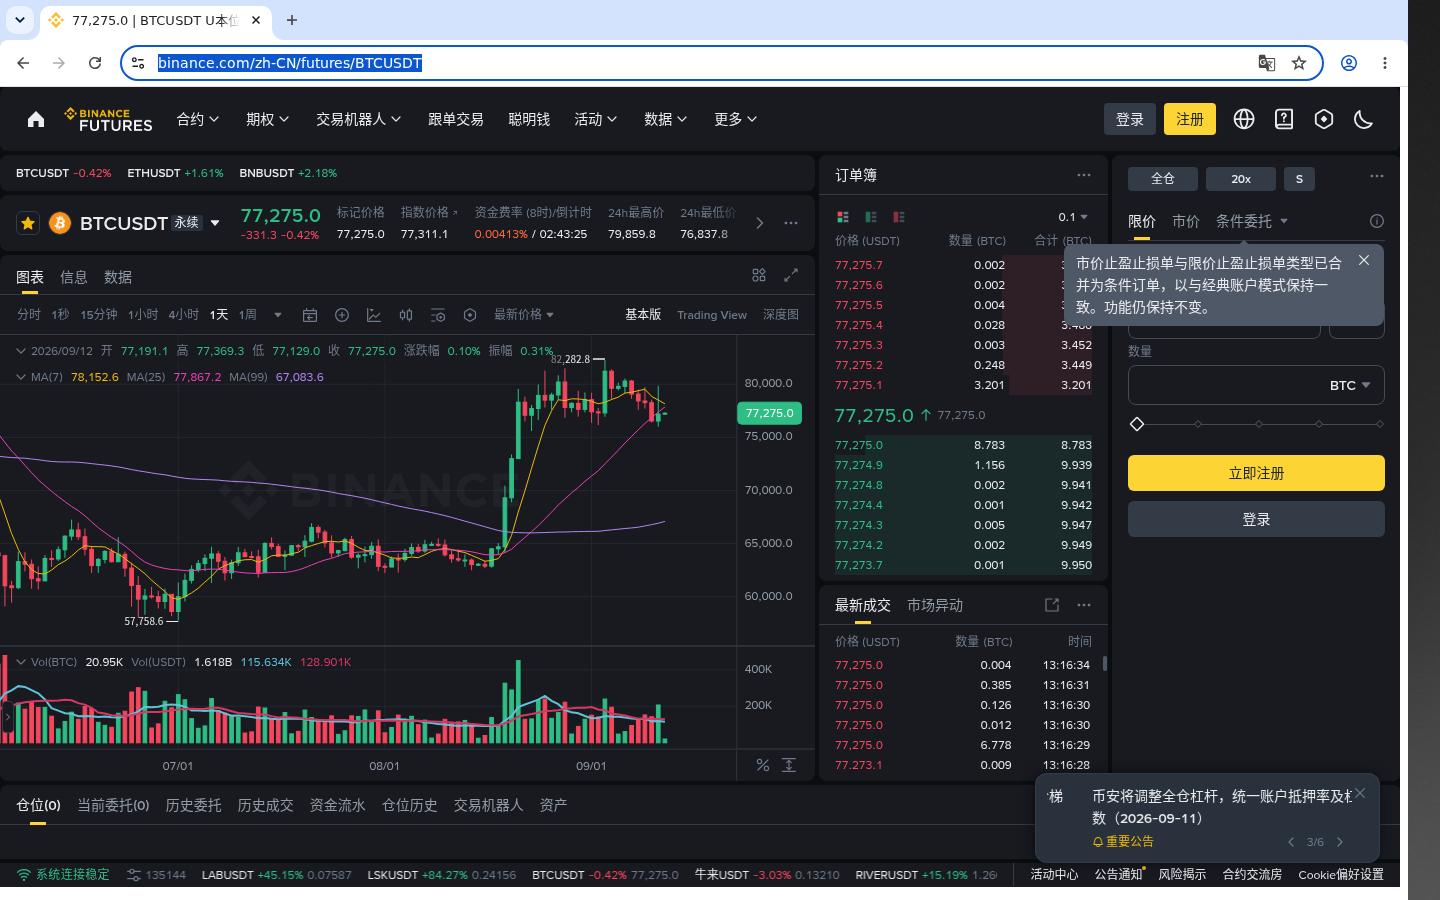1440x900 pixels.
Task: Click the yellow 注册 button
Action: click(1190, 119)
